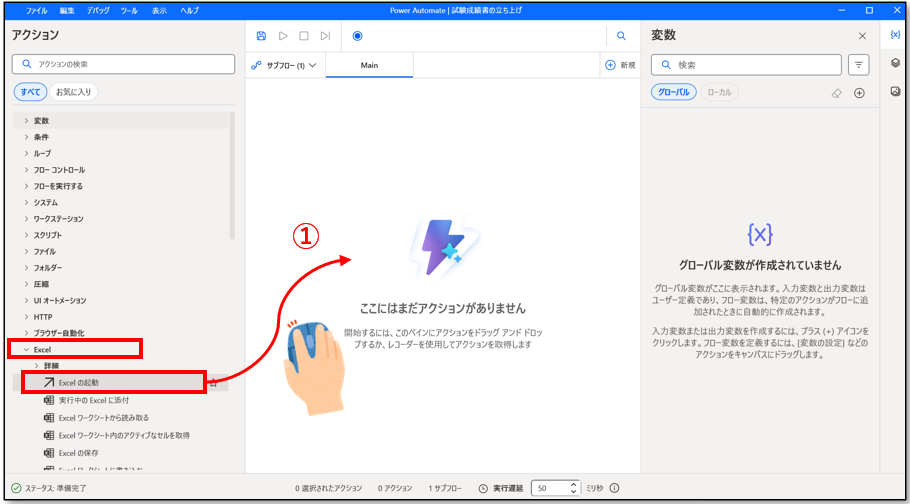The width and height of the screenshot is (910, 504).
Task: Select the Main subflow tab
Action: 369,65
